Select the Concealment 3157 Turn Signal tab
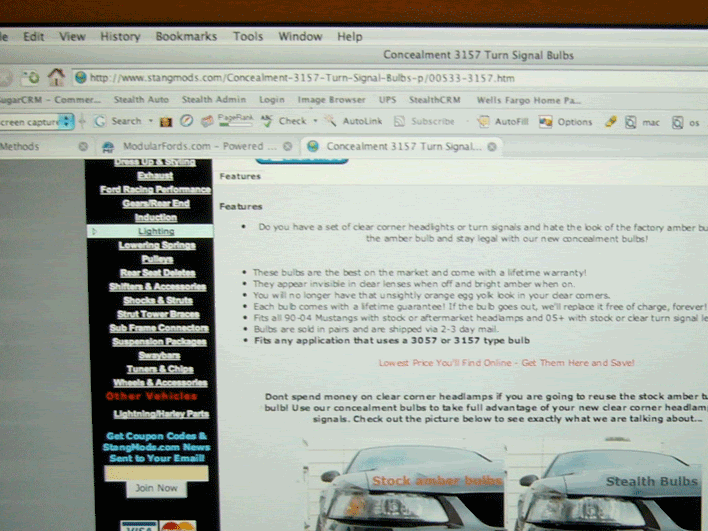This screenshot has height=531, width=708. (x=402, y=146)
